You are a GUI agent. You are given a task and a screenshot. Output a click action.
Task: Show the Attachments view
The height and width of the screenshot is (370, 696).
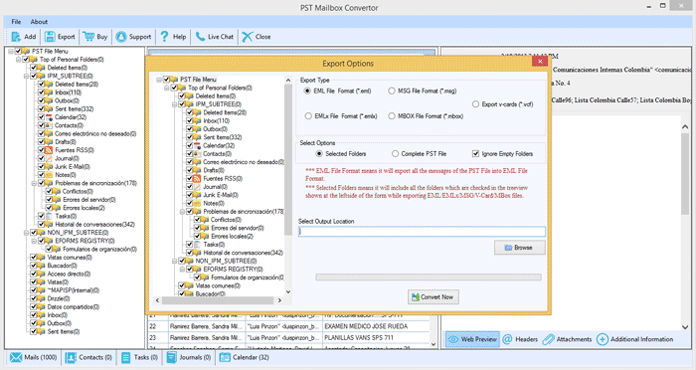coord(567,339)
